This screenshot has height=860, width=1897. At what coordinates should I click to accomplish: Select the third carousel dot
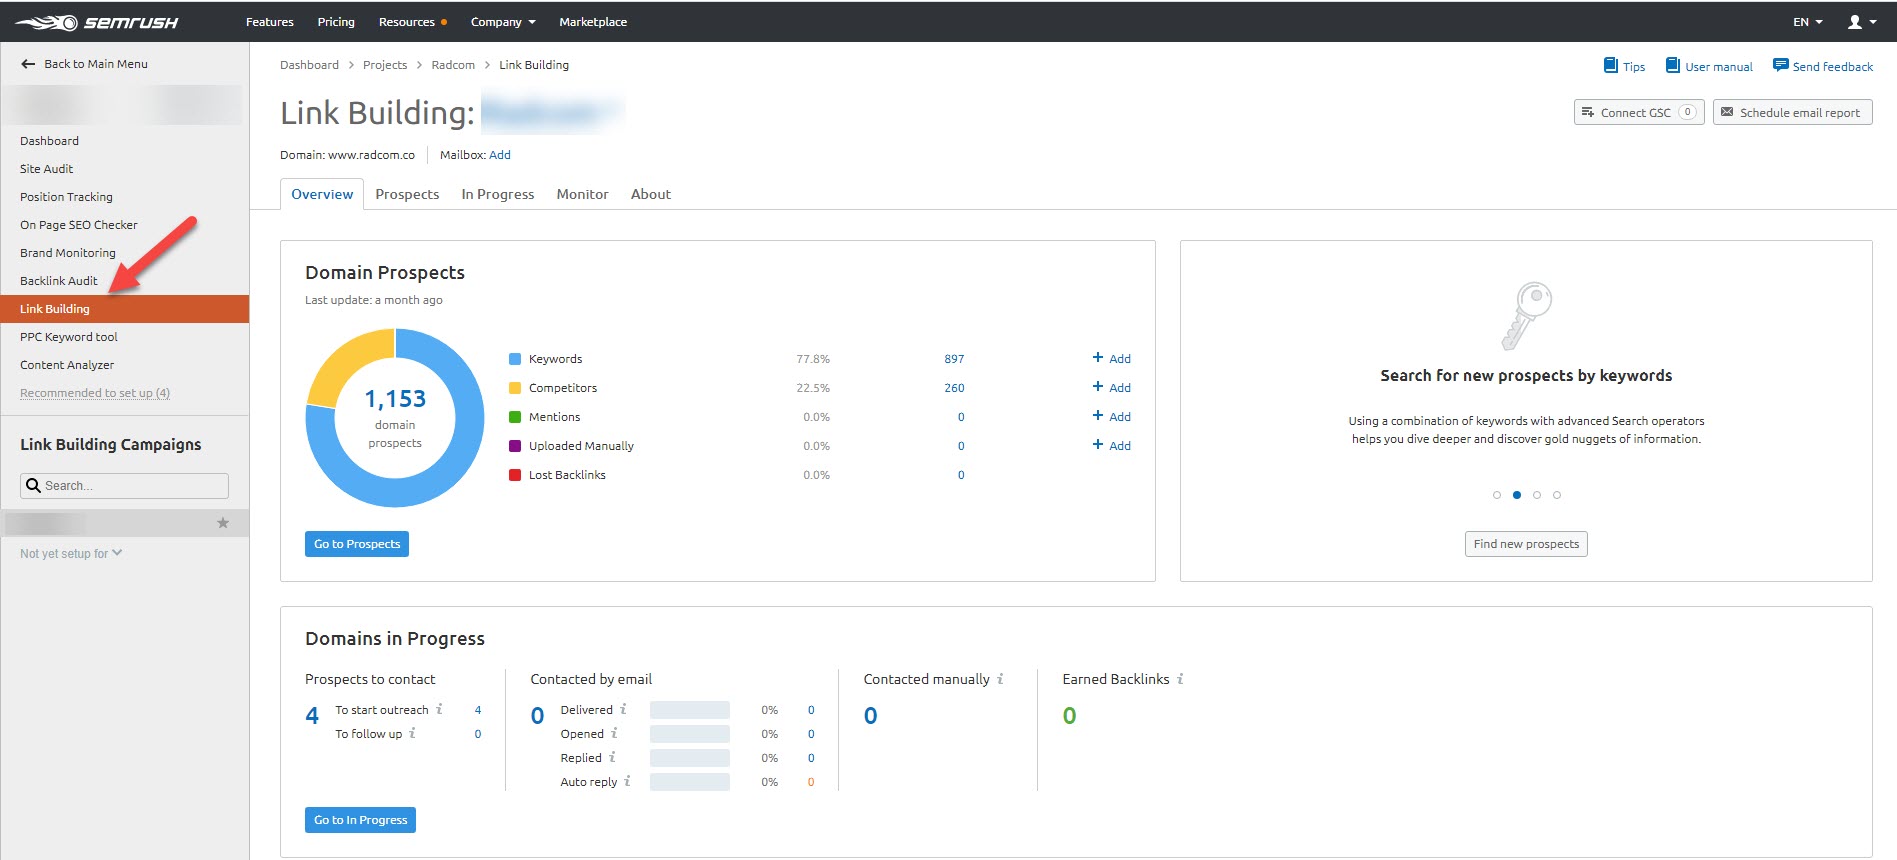tap(1537, 495)
